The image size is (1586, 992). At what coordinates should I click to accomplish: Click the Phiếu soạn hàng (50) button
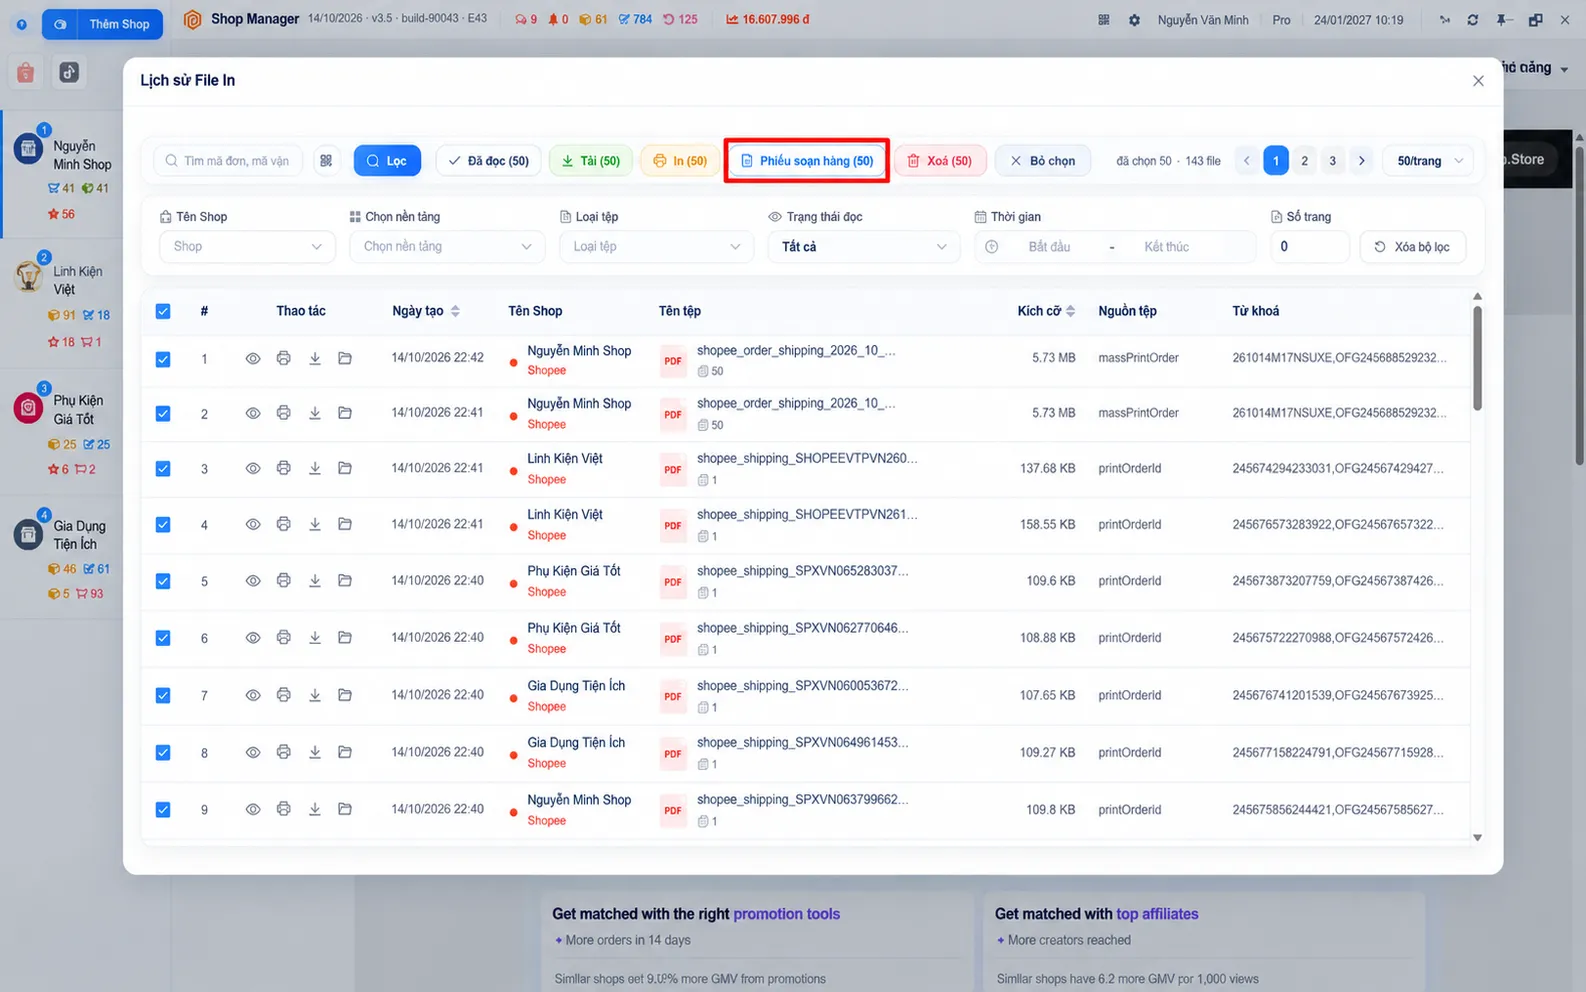coord(807,161)
